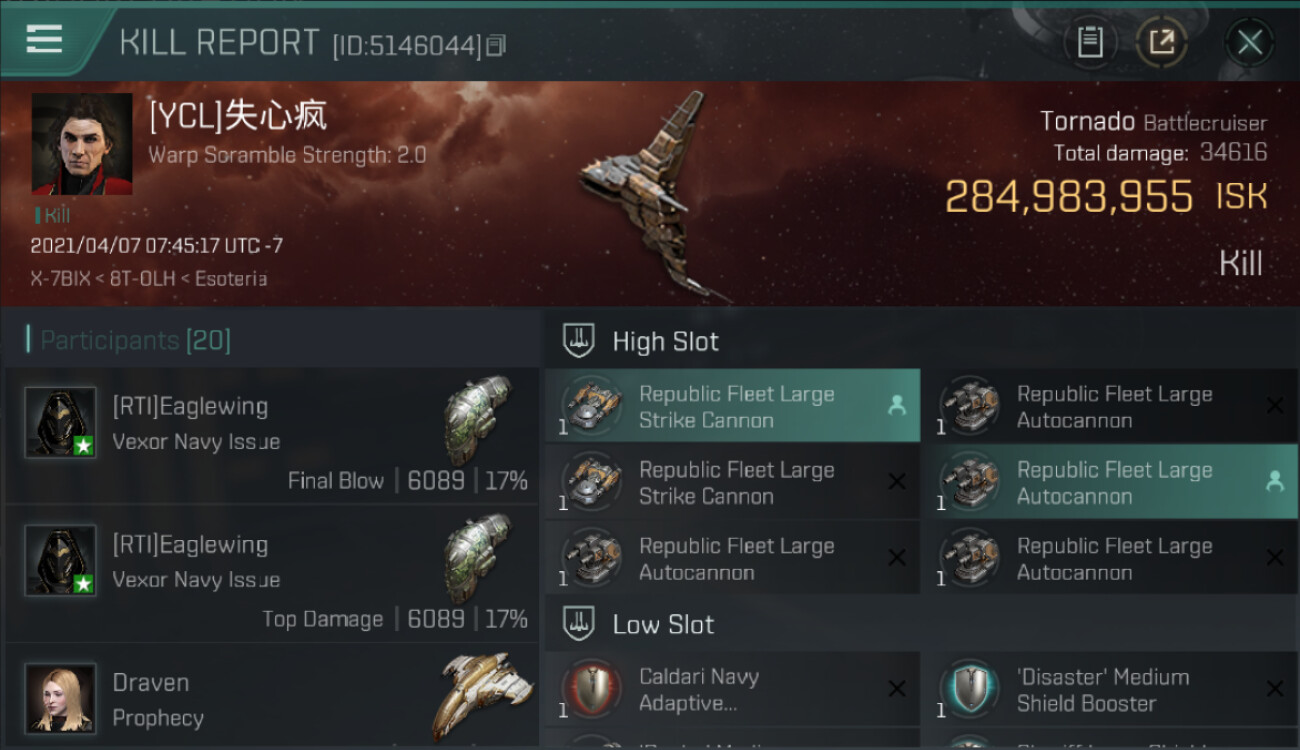Click the X-7BIX solar system location text

(62, 279)
